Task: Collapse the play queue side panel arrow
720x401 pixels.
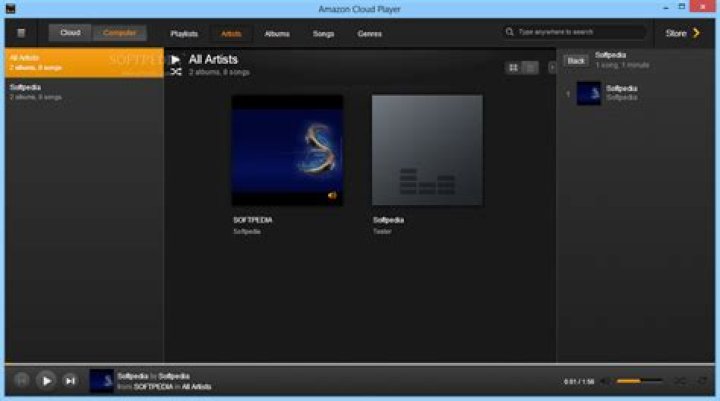Action: (x=552, y=68)
